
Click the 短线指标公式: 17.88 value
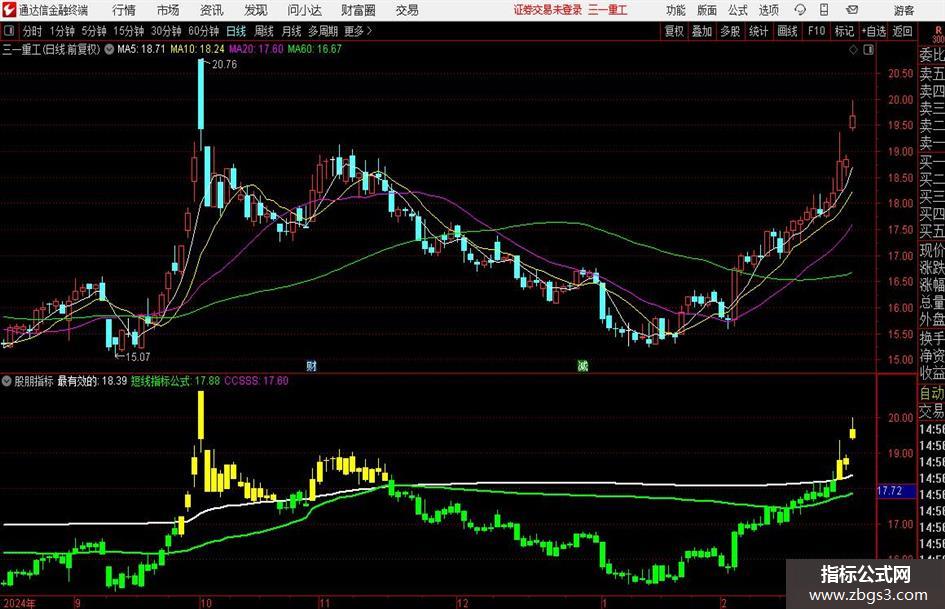(175, 380)
